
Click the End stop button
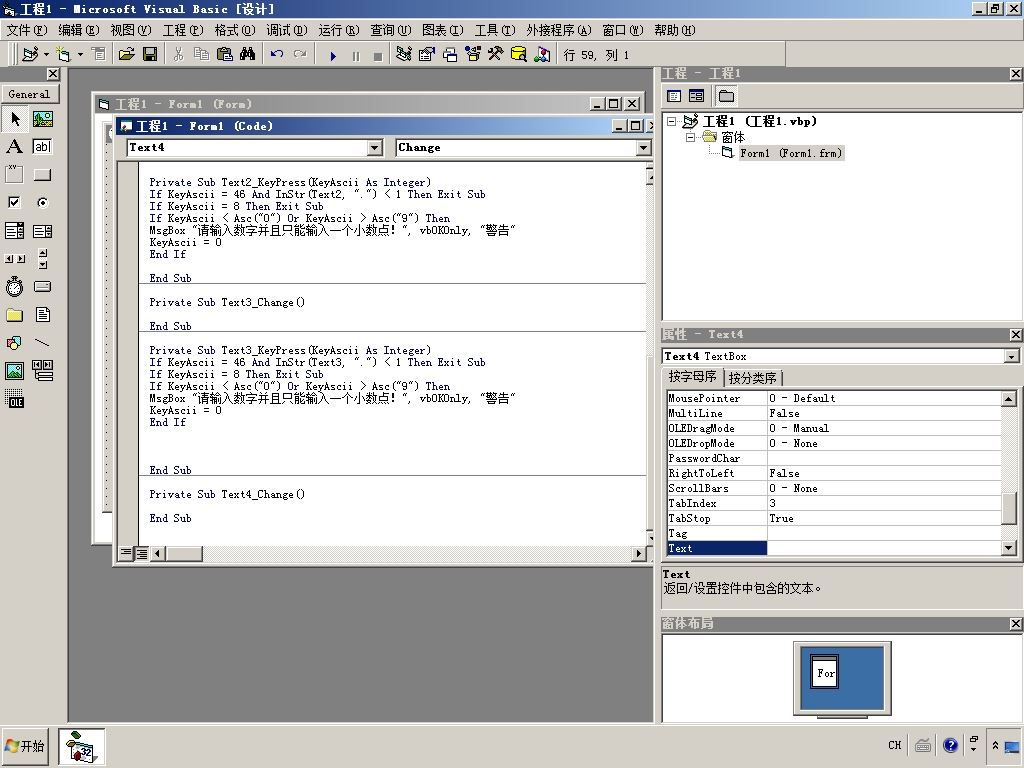coord(377,56)
